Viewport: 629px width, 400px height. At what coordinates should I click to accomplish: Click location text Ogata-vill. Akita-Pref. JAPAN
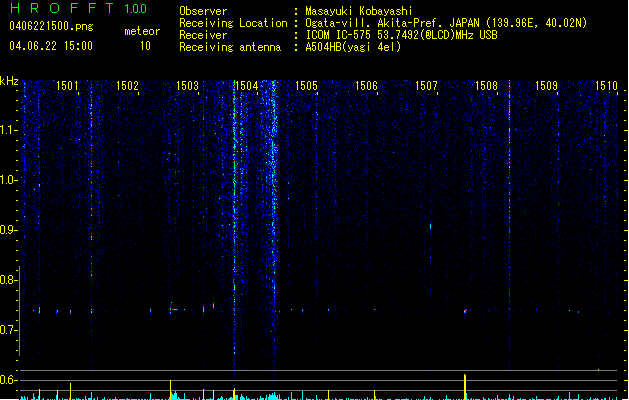(392, 23)
